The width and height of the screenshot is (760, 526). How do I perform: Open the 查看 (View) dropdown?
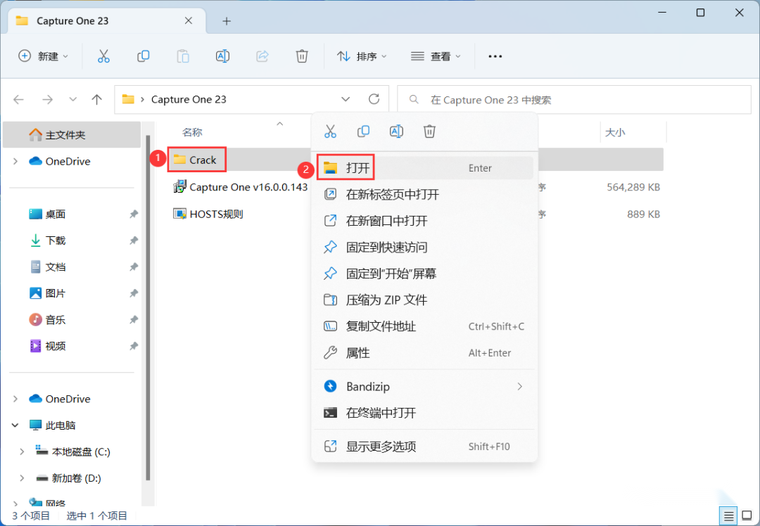[435, 56]
